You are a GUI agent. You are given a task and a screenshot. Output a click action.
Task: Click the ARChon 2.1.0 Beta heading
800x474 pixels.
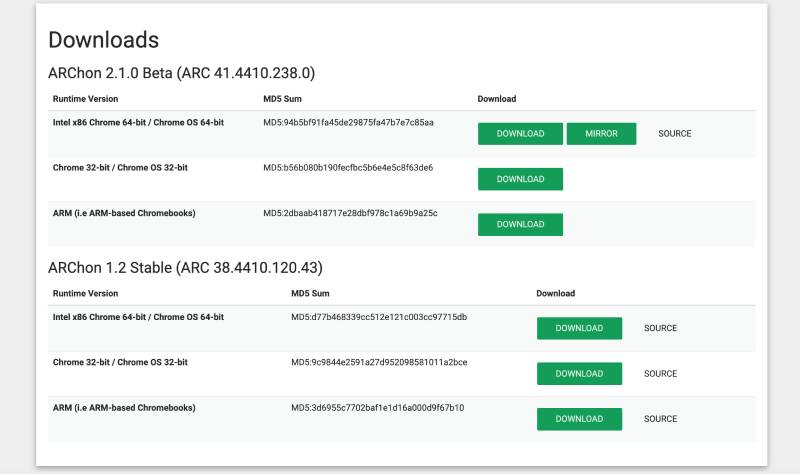click(182, 73)
